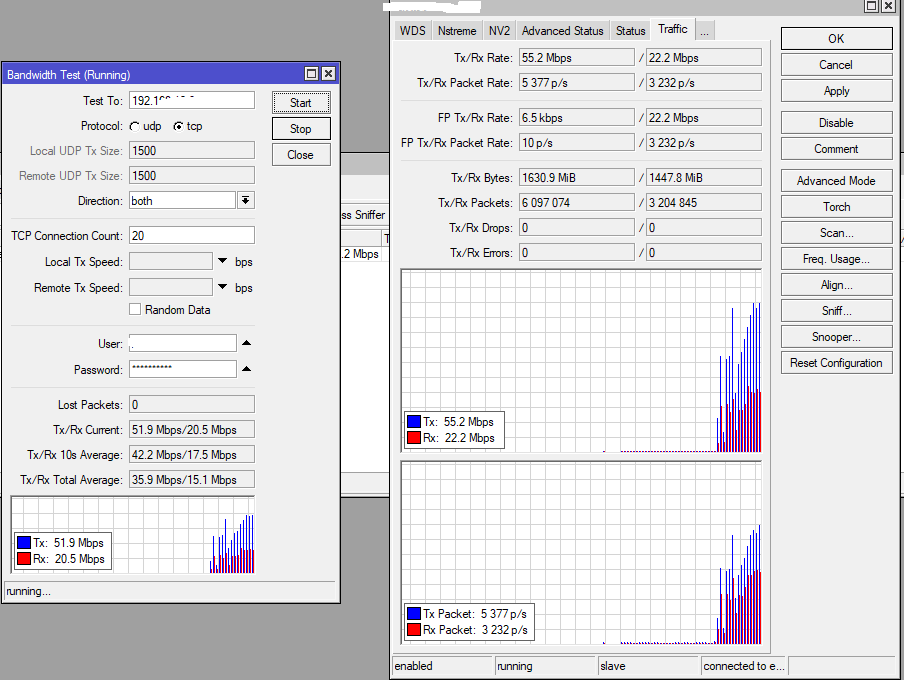The image size is (904, 680).
Task: Expand Local Tx Speed arrow
Action: point(222,261)
